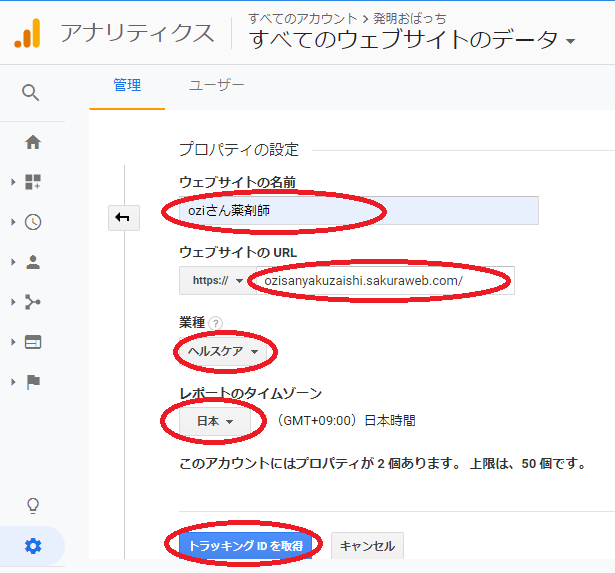Open the search icon in sidebar

(31, 93)
